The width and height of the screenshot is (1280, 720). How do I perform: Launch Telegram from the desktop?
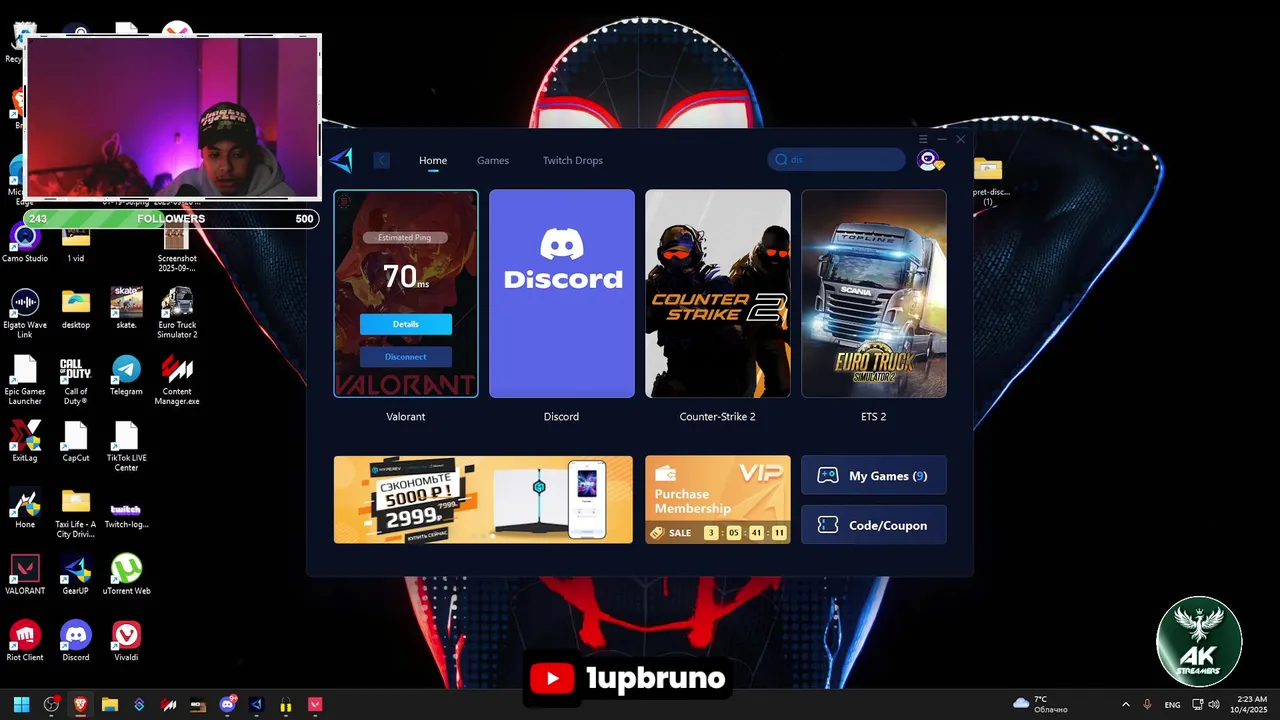pos(126,375)
